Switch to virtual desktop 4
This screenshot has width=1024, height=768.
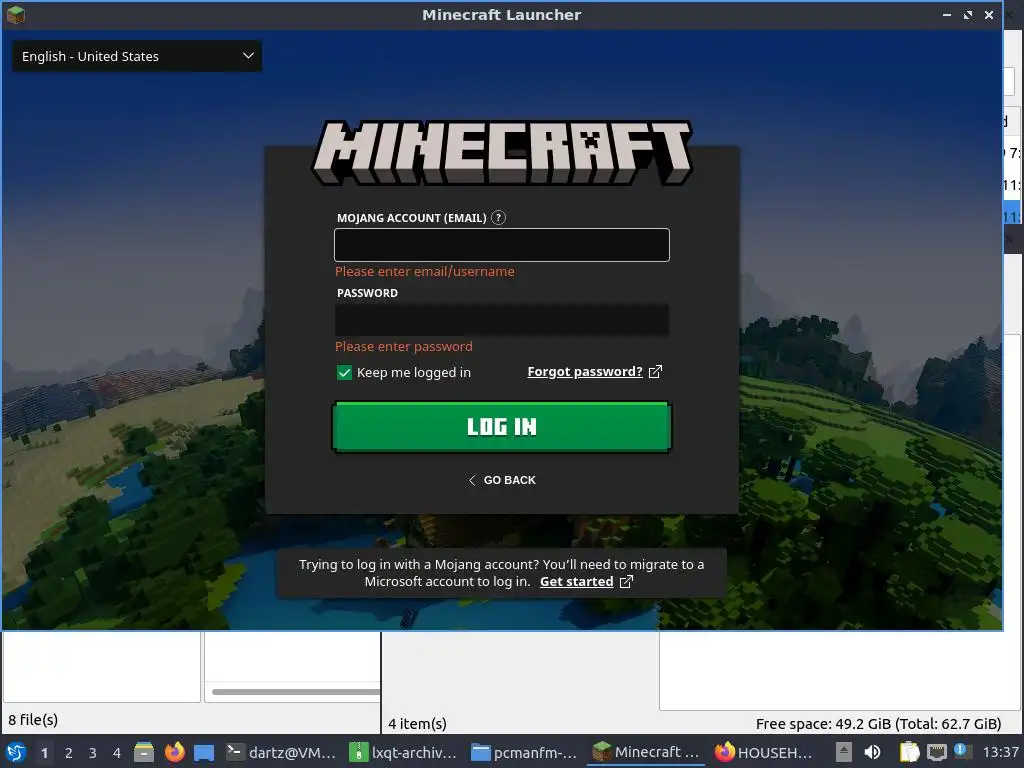pyautogui.click(x=117, y=753)
